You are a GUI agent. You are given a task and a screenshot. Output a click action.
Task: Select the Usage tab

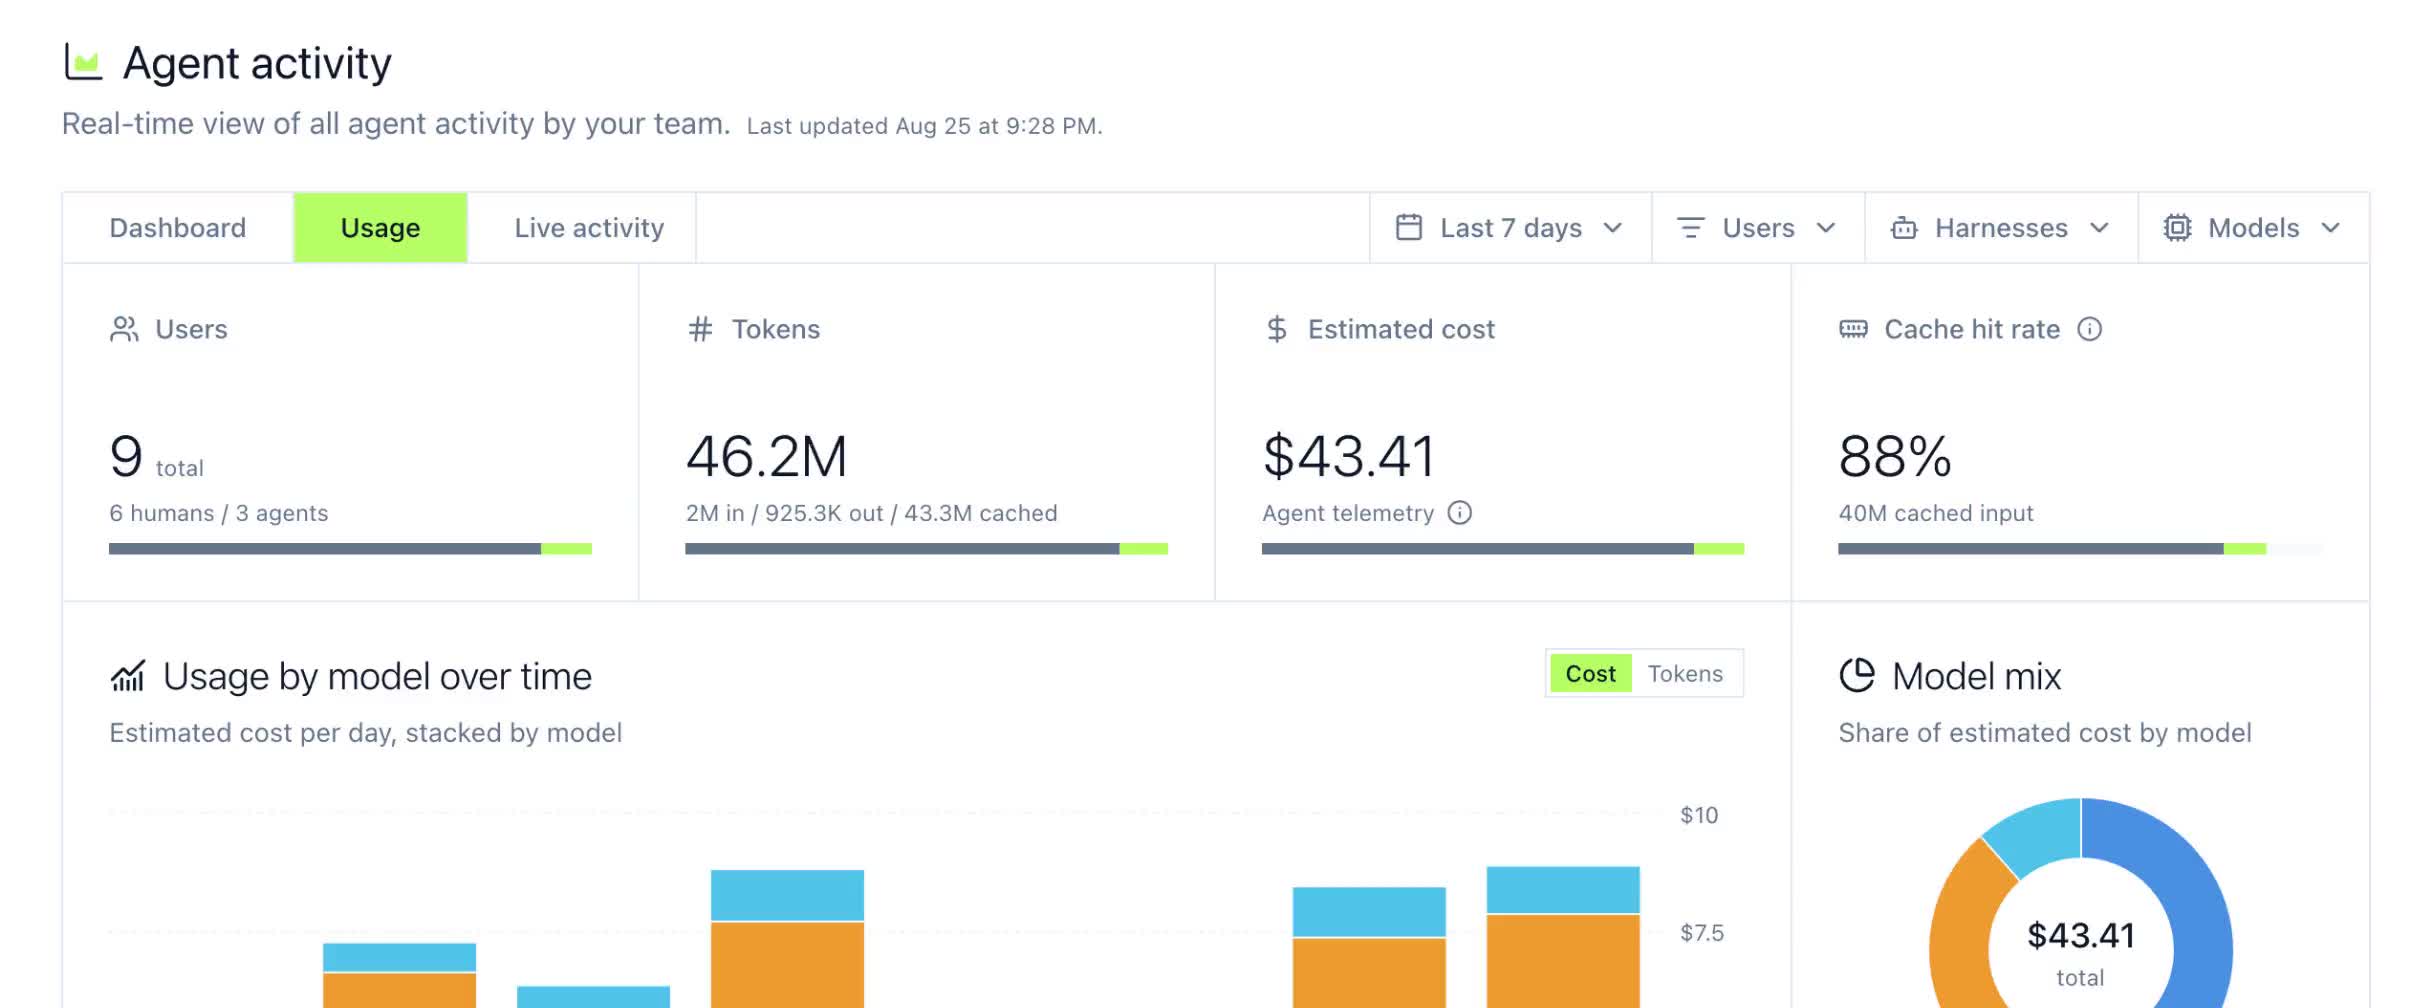380,228
